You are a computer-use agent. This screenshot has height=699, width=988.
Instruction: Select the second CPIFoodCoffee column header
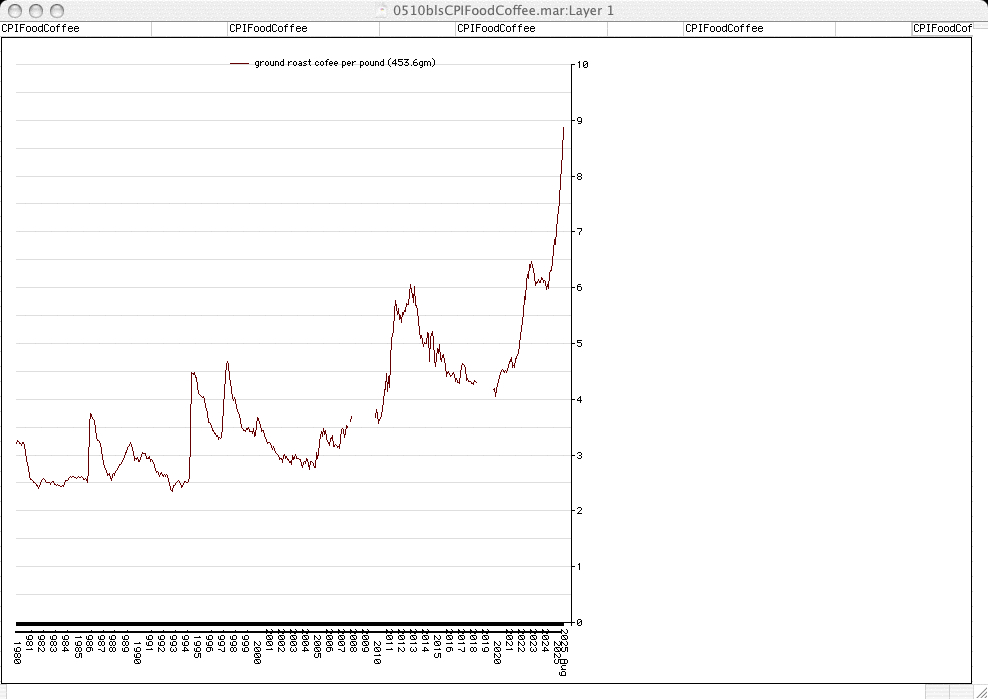coord(268,29)
